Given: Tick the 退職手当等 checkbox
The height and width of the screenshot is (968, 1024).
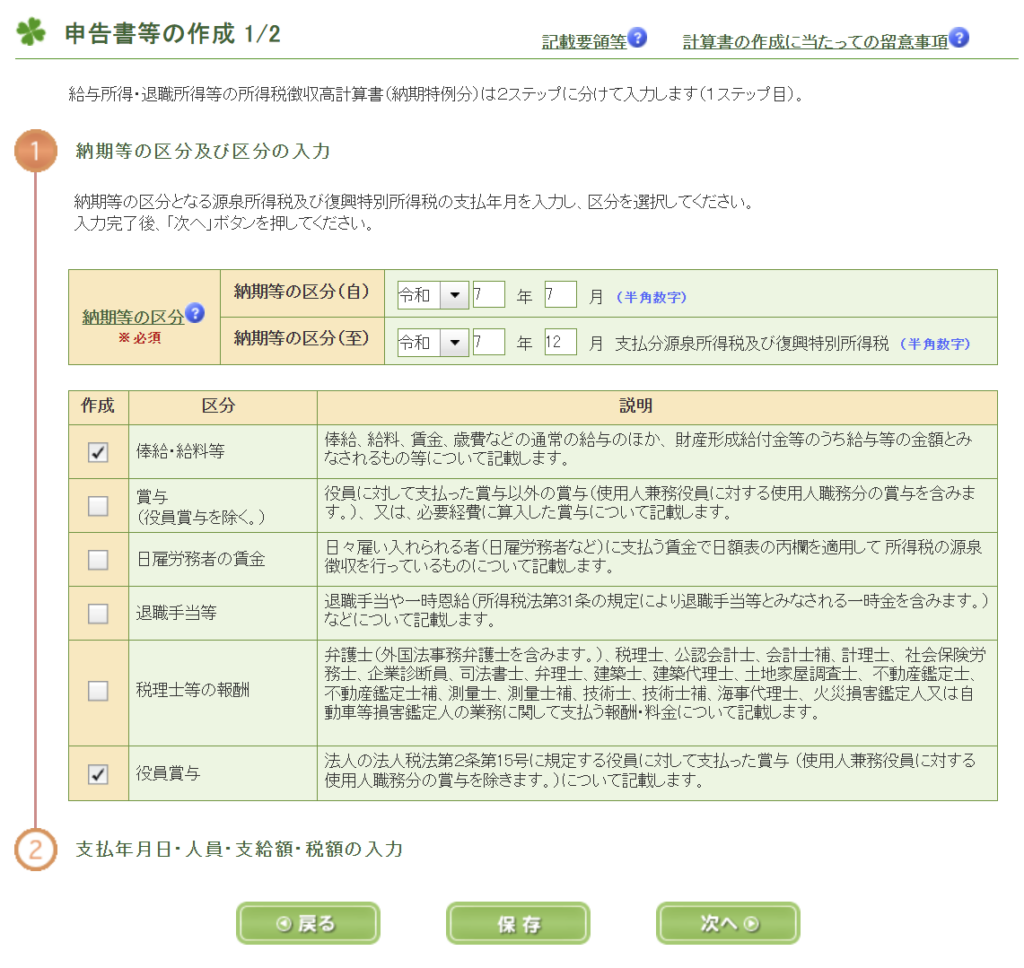Looking at the screenshot, I should (98, 614).
